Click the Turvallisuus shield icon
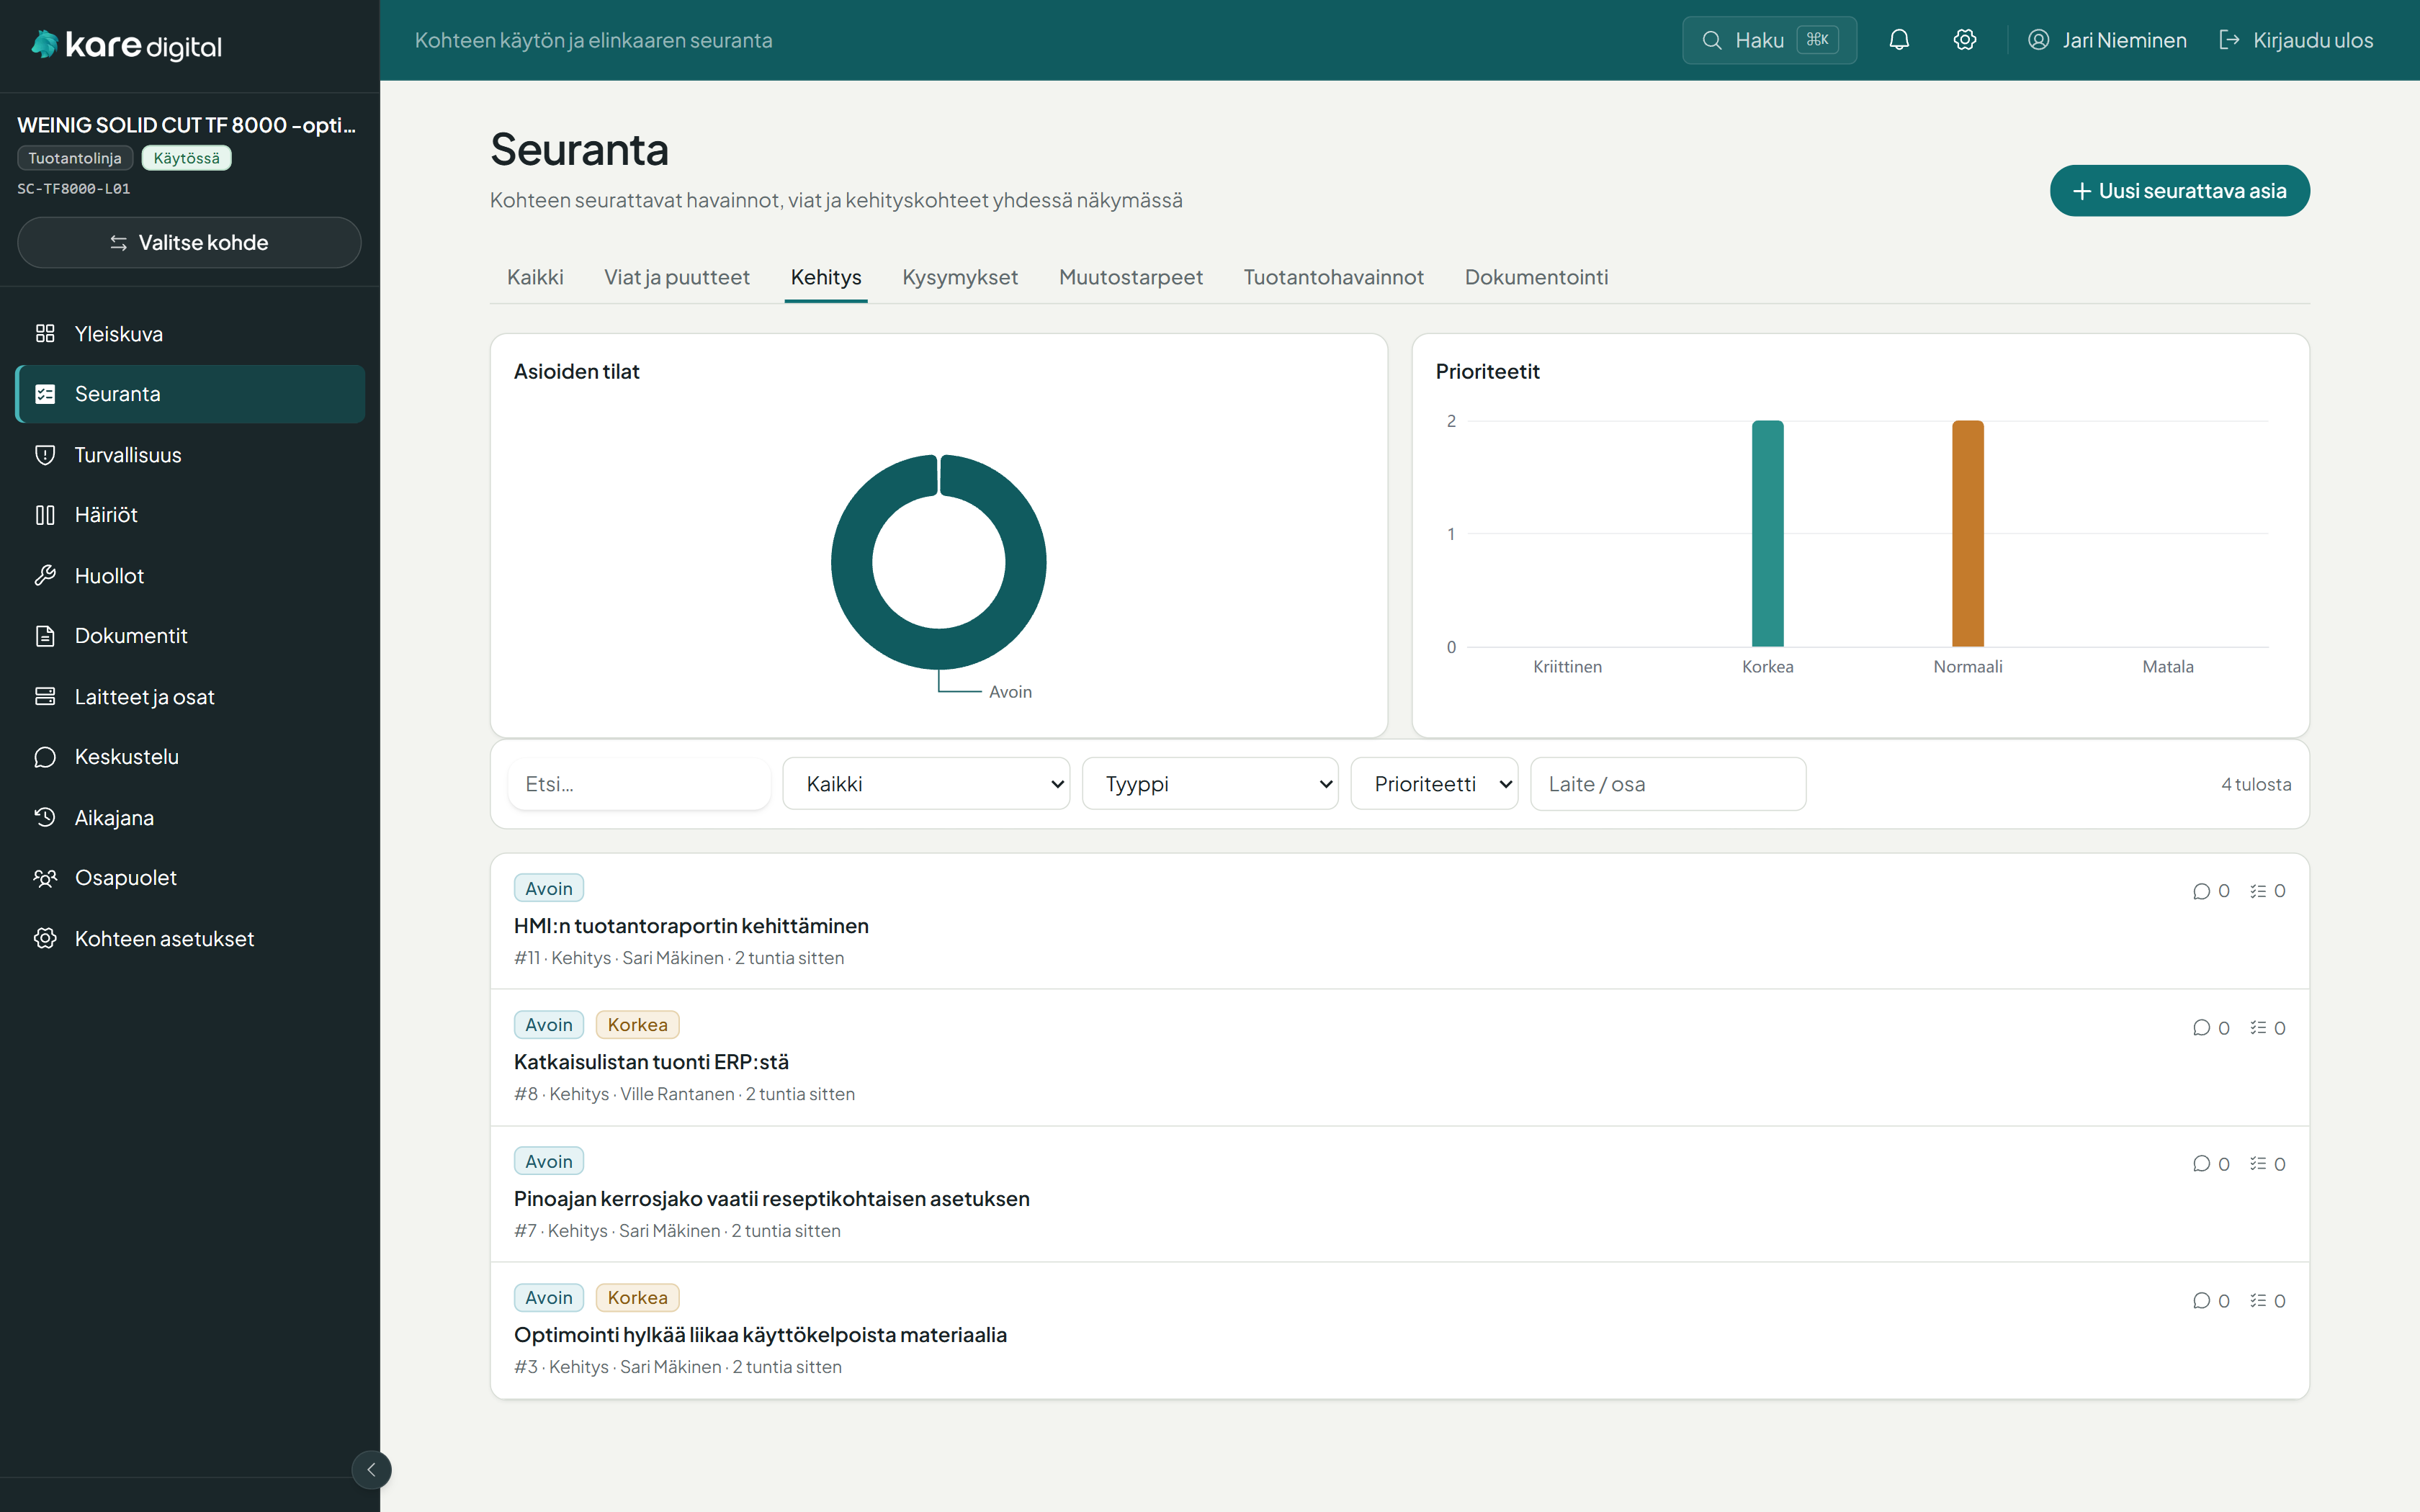Image resolution: width=2420 pixels, height=1512 pixels. click(45, 455)
